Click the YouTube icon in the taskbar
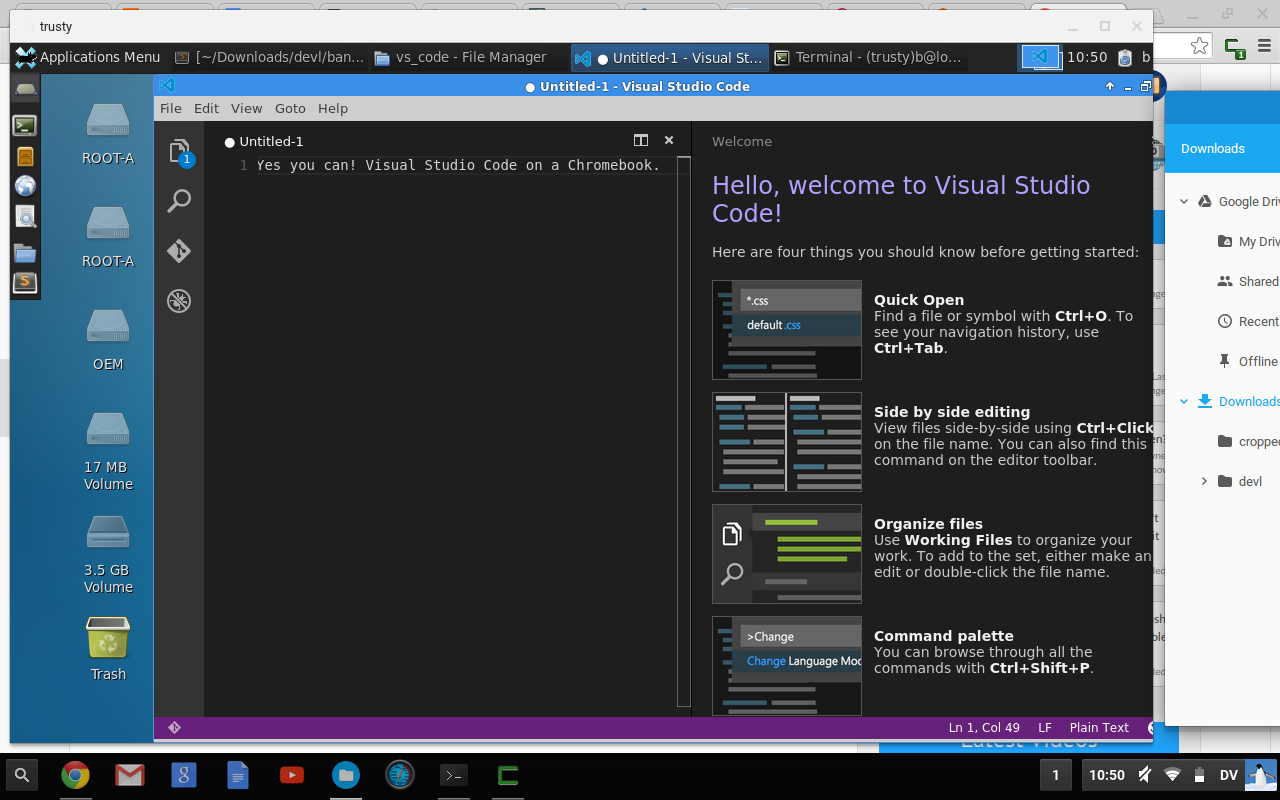This screenshot has height=800, width=1280. 291,775
